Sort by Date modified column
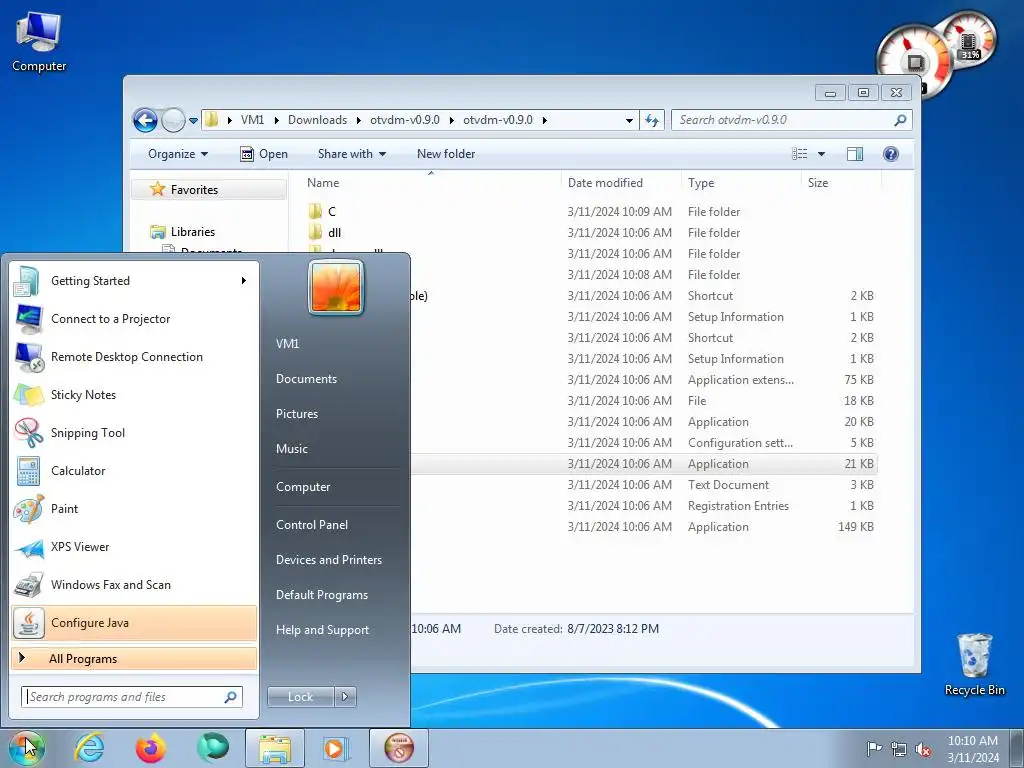This screenshot has height=768, width=1024. [x=620, y=183]
